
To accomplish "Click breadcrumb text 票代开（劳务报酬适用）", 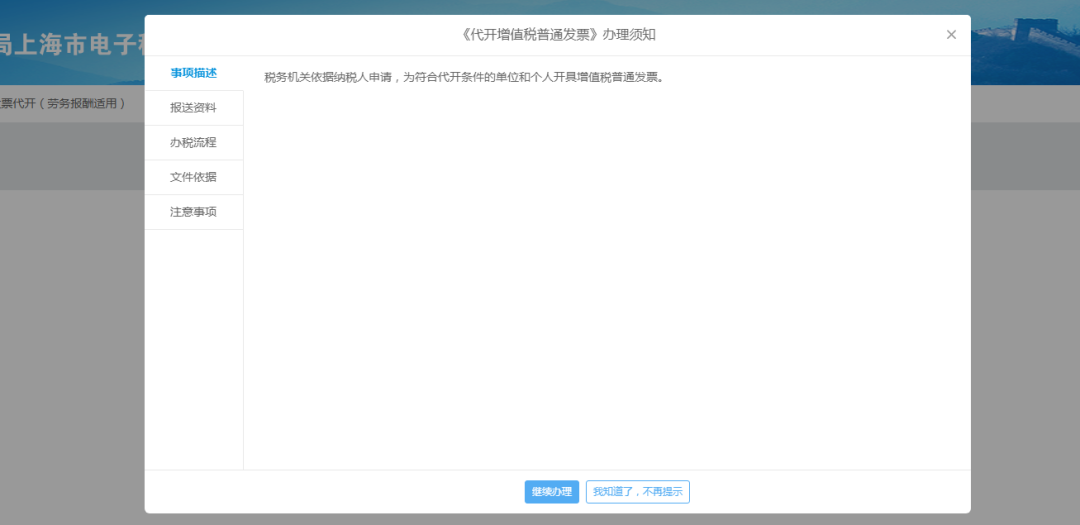I will point(63,104).
